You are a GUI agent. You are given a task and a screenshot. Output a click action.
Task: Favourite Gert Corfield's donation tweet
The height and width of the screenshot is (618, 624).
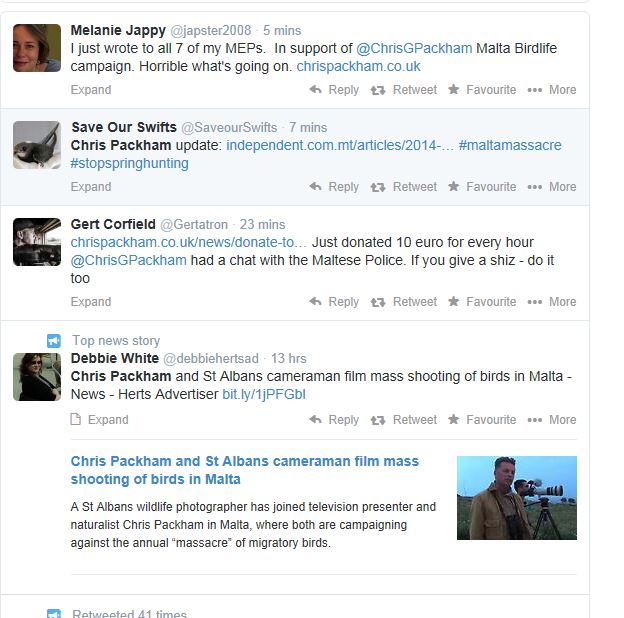(481, 302)
